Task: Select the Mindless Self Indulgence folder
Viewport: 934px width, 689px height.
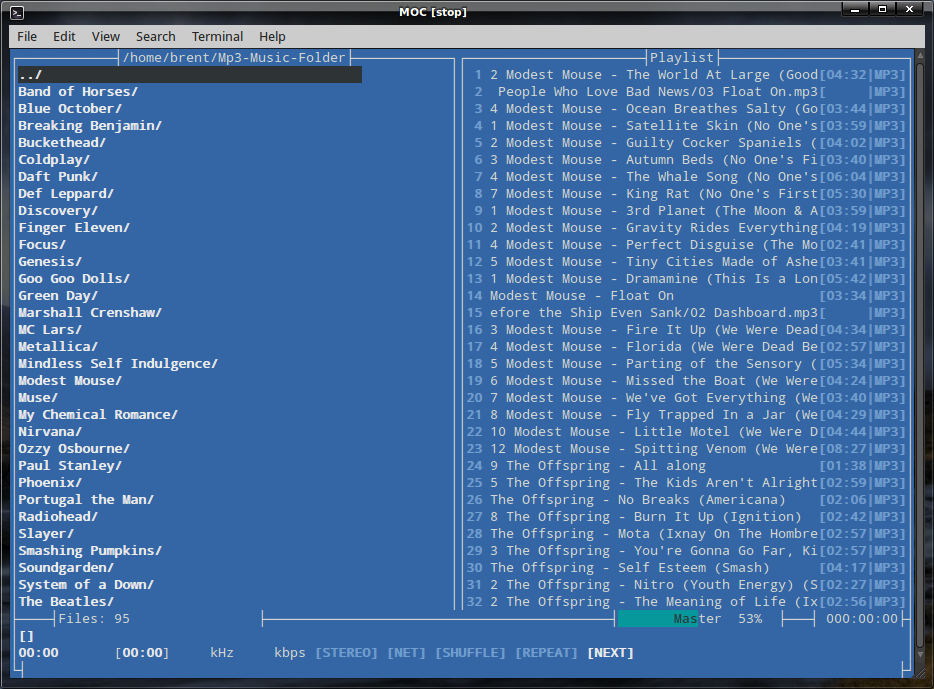Action: coord(118,364)
